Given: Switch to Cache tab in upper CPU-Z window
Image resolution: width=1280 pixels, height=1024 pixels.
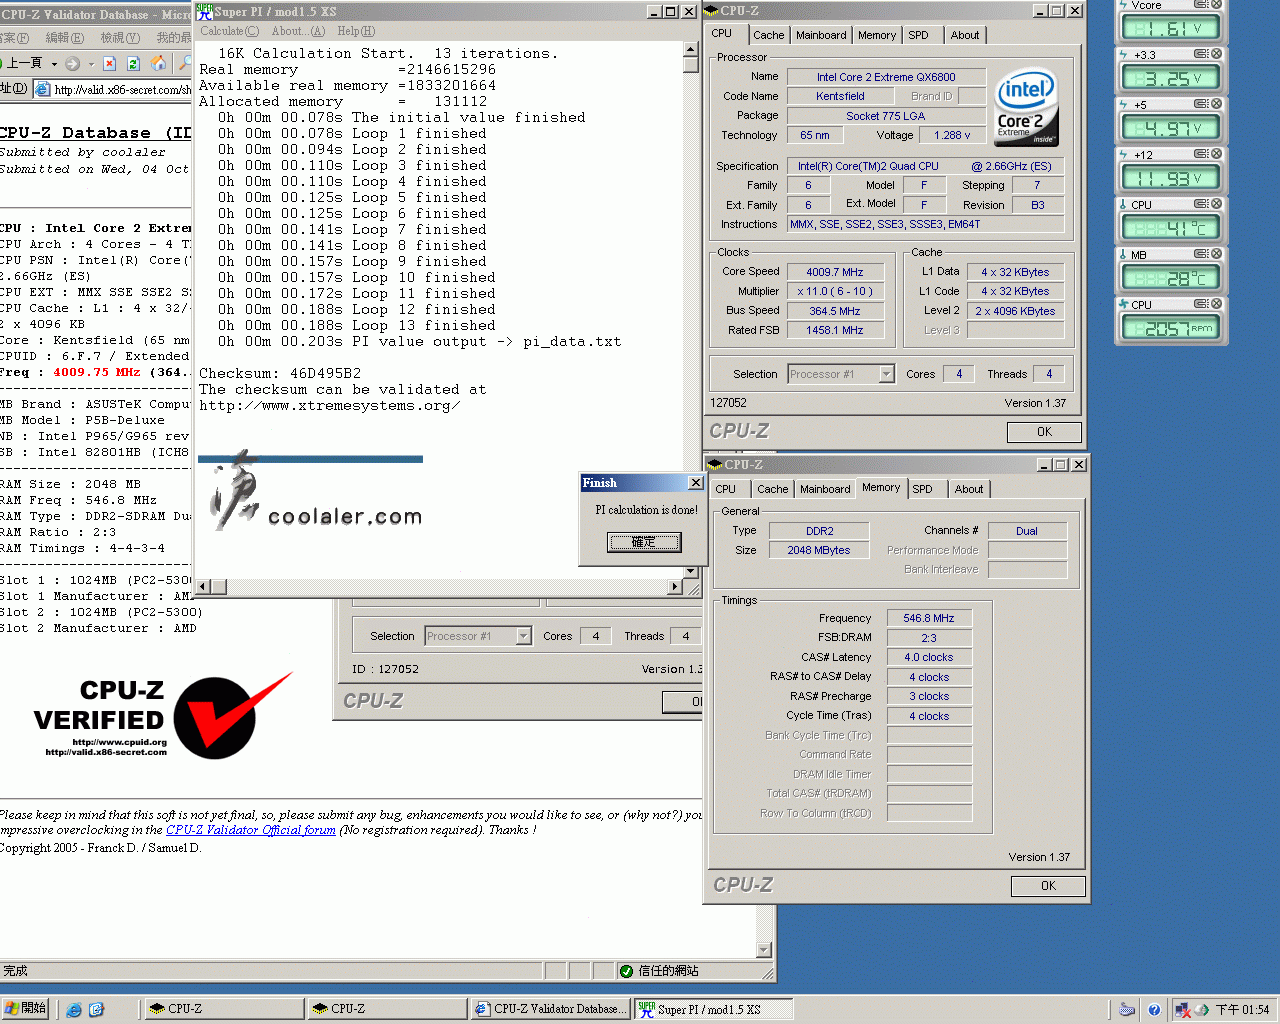Looking at the screenshot, I should pyautogui.click(x=768, y=35).
